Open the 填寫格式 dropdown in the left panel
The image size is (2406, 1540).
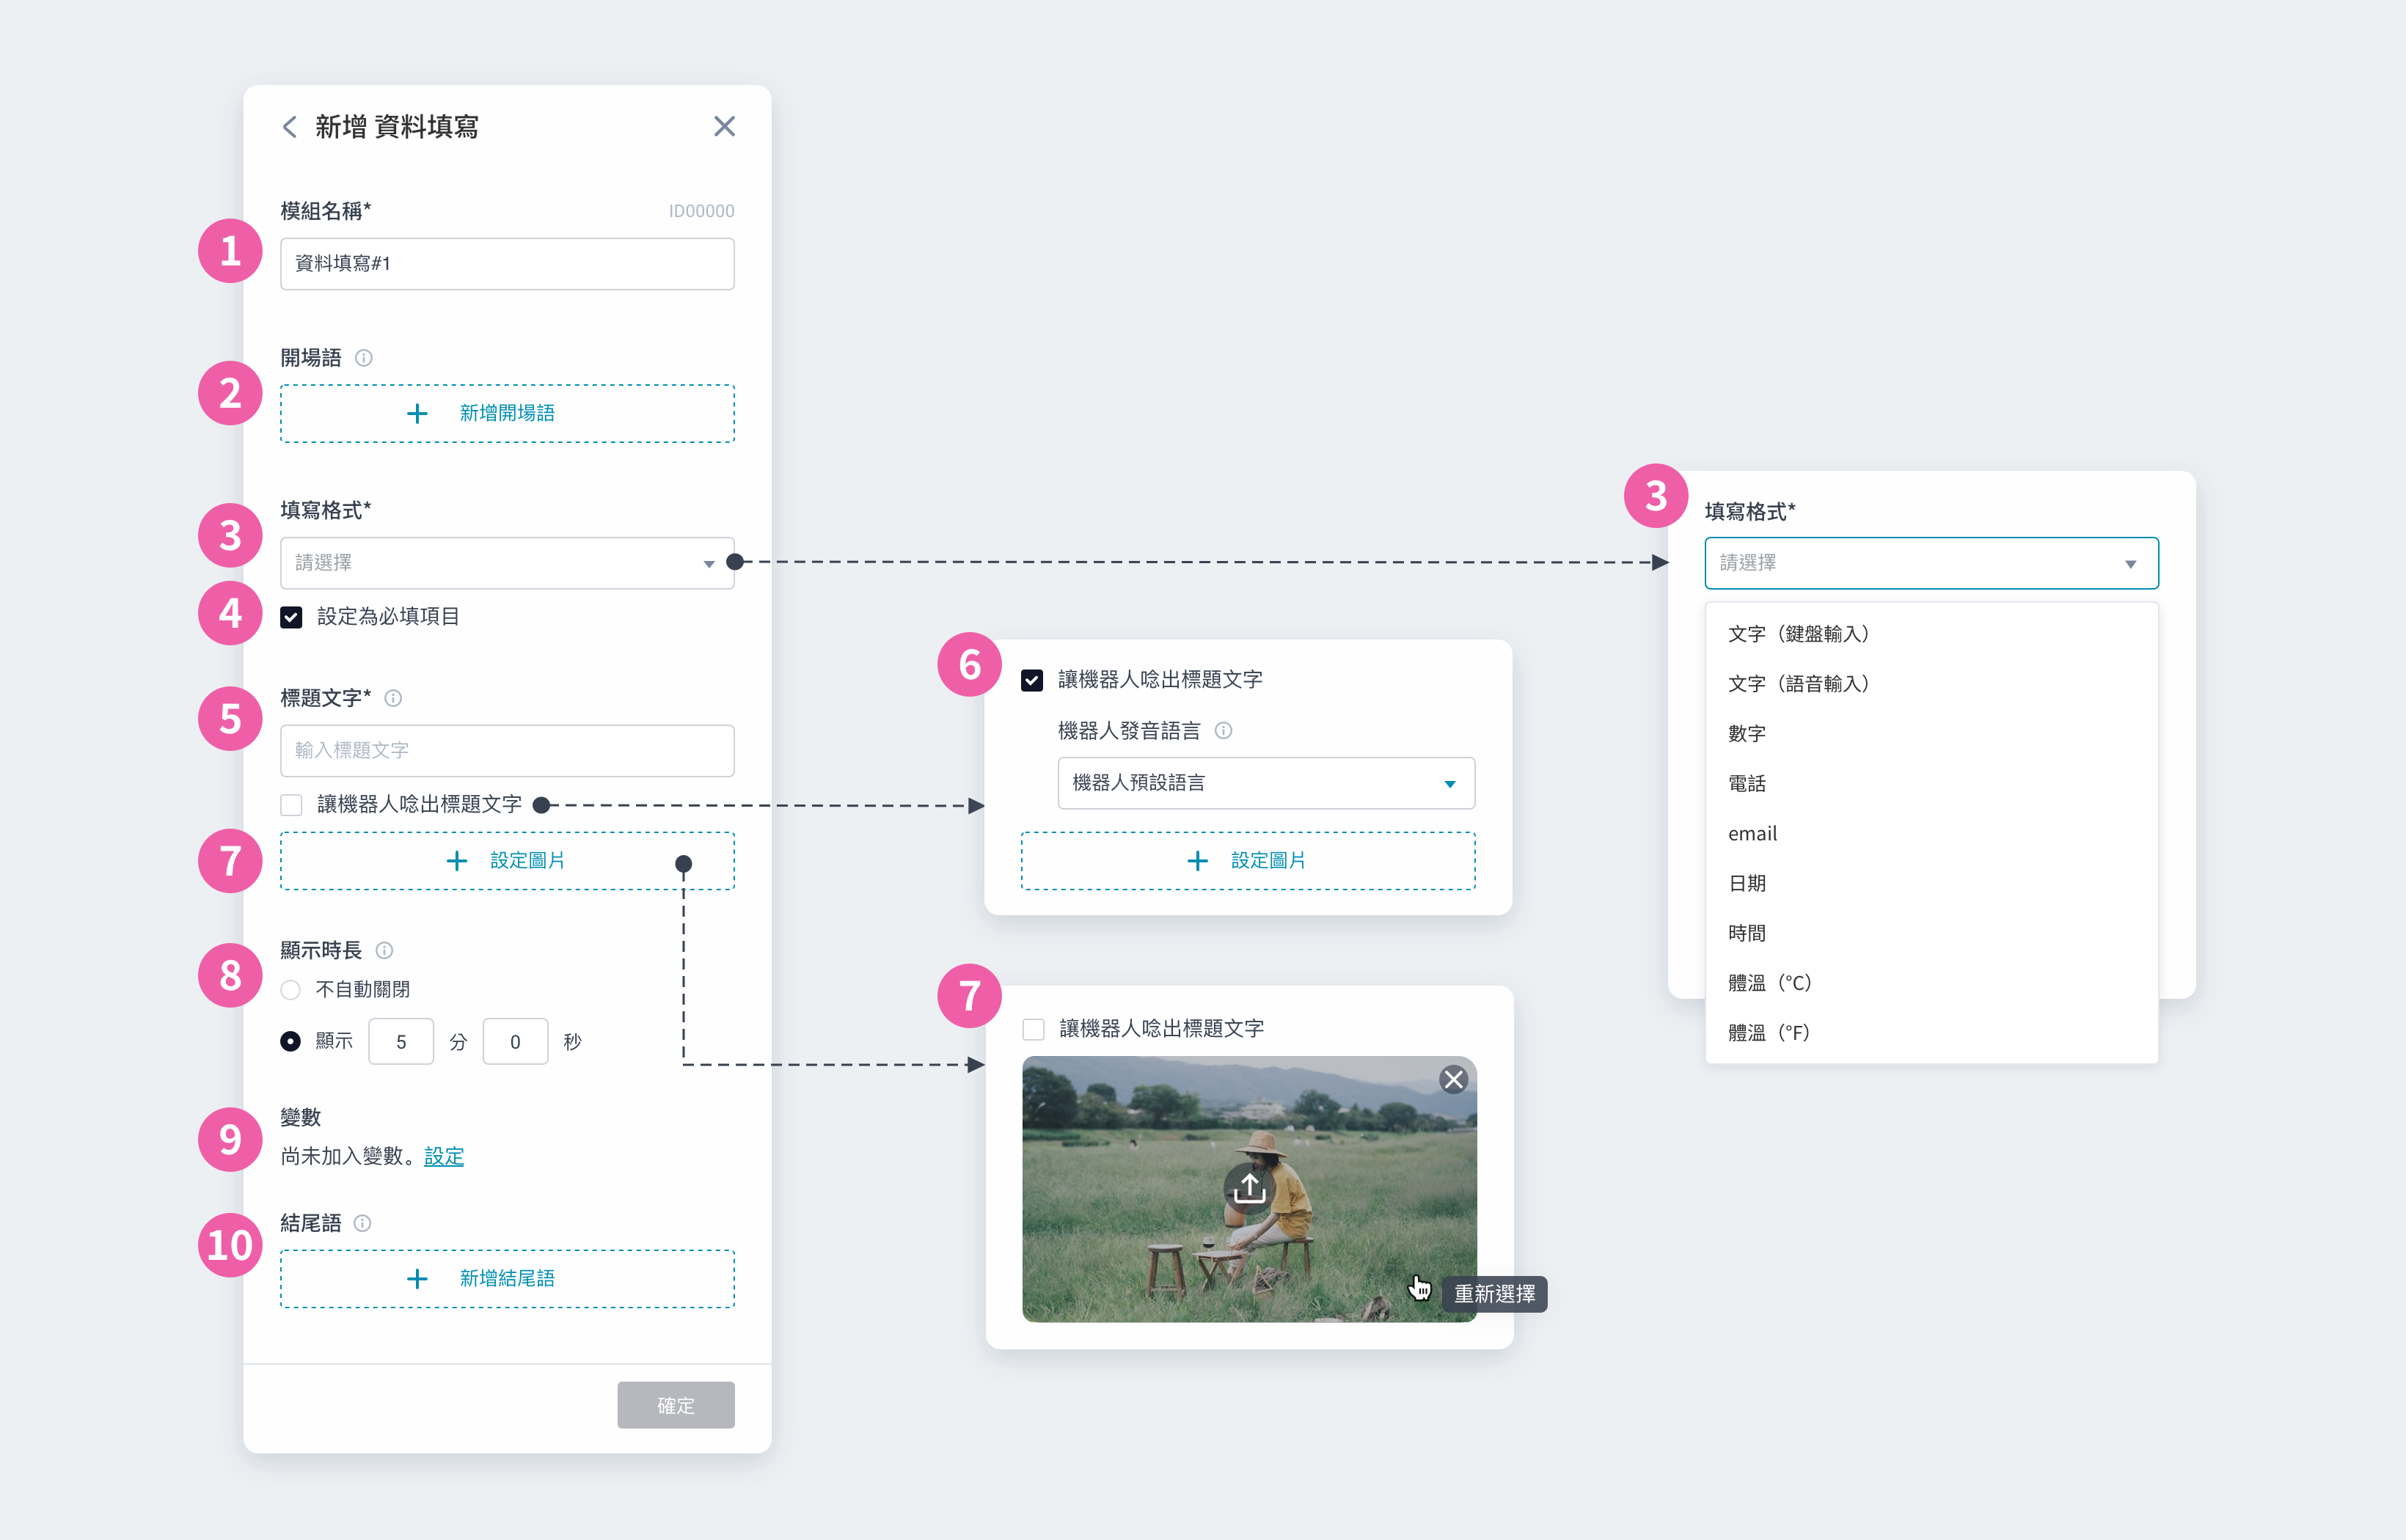pyautogui.click(x=507, y=563)
